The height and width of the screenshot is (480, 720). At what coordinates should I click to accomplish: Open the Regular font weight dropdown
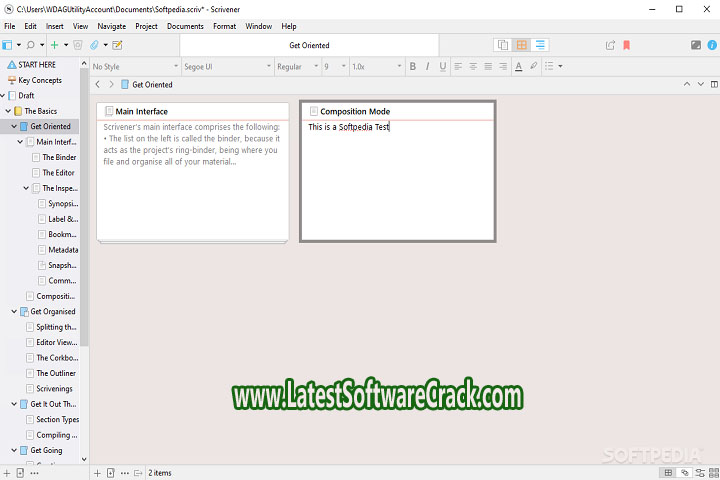pos(298,67)
